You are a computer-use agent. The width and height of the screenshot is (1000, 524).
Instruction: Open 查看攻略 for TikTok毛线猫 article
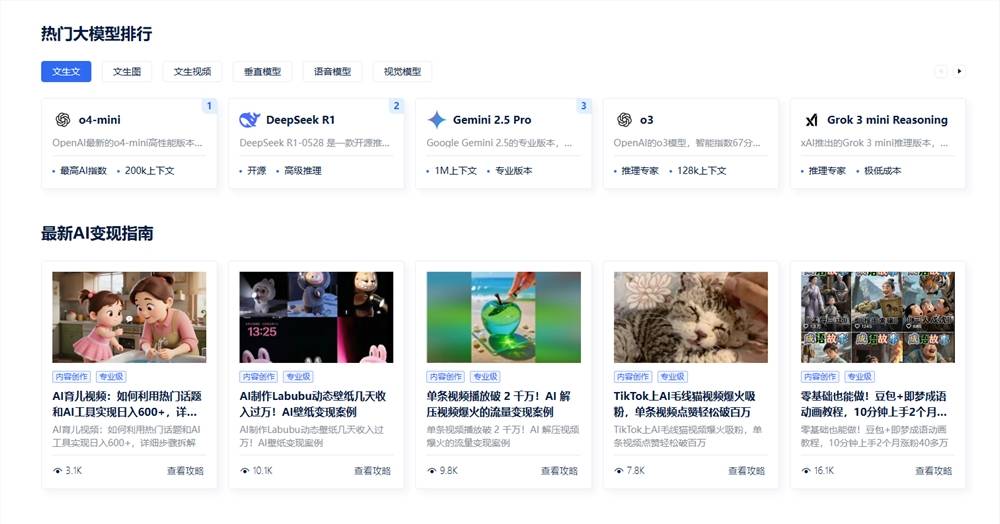[x=747, y=470]
